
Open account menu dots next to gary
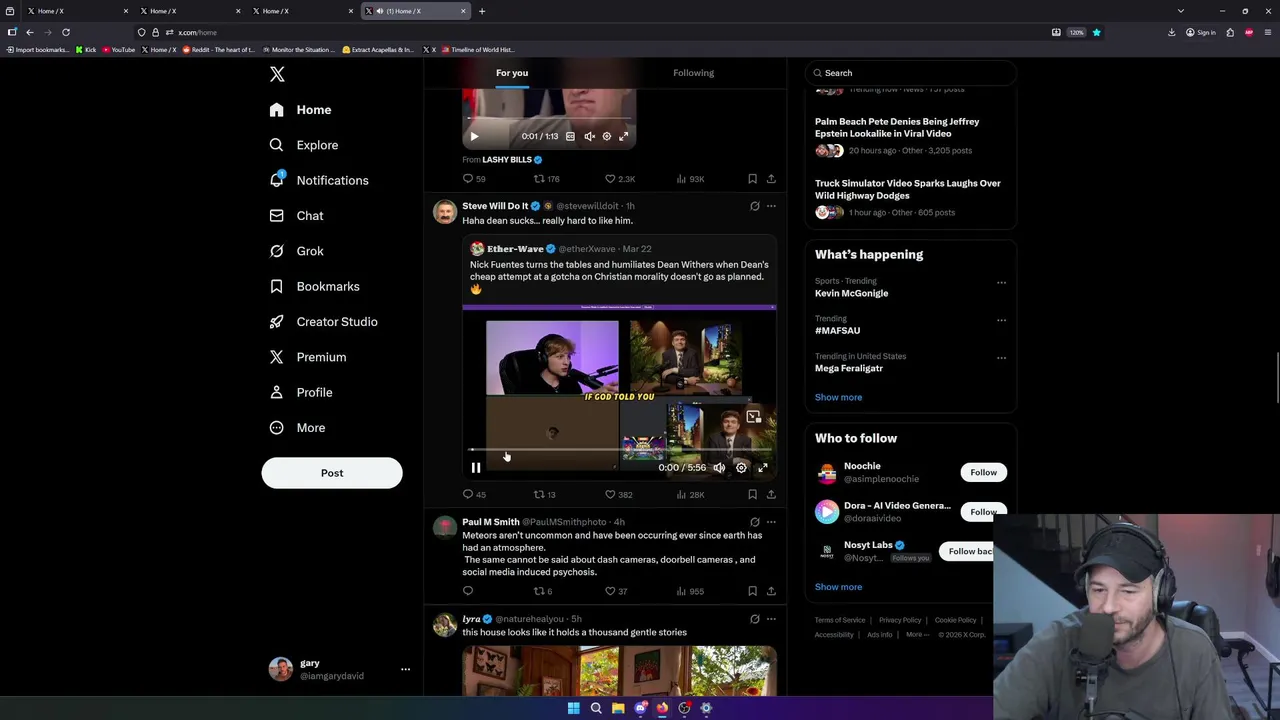[405, 669]
